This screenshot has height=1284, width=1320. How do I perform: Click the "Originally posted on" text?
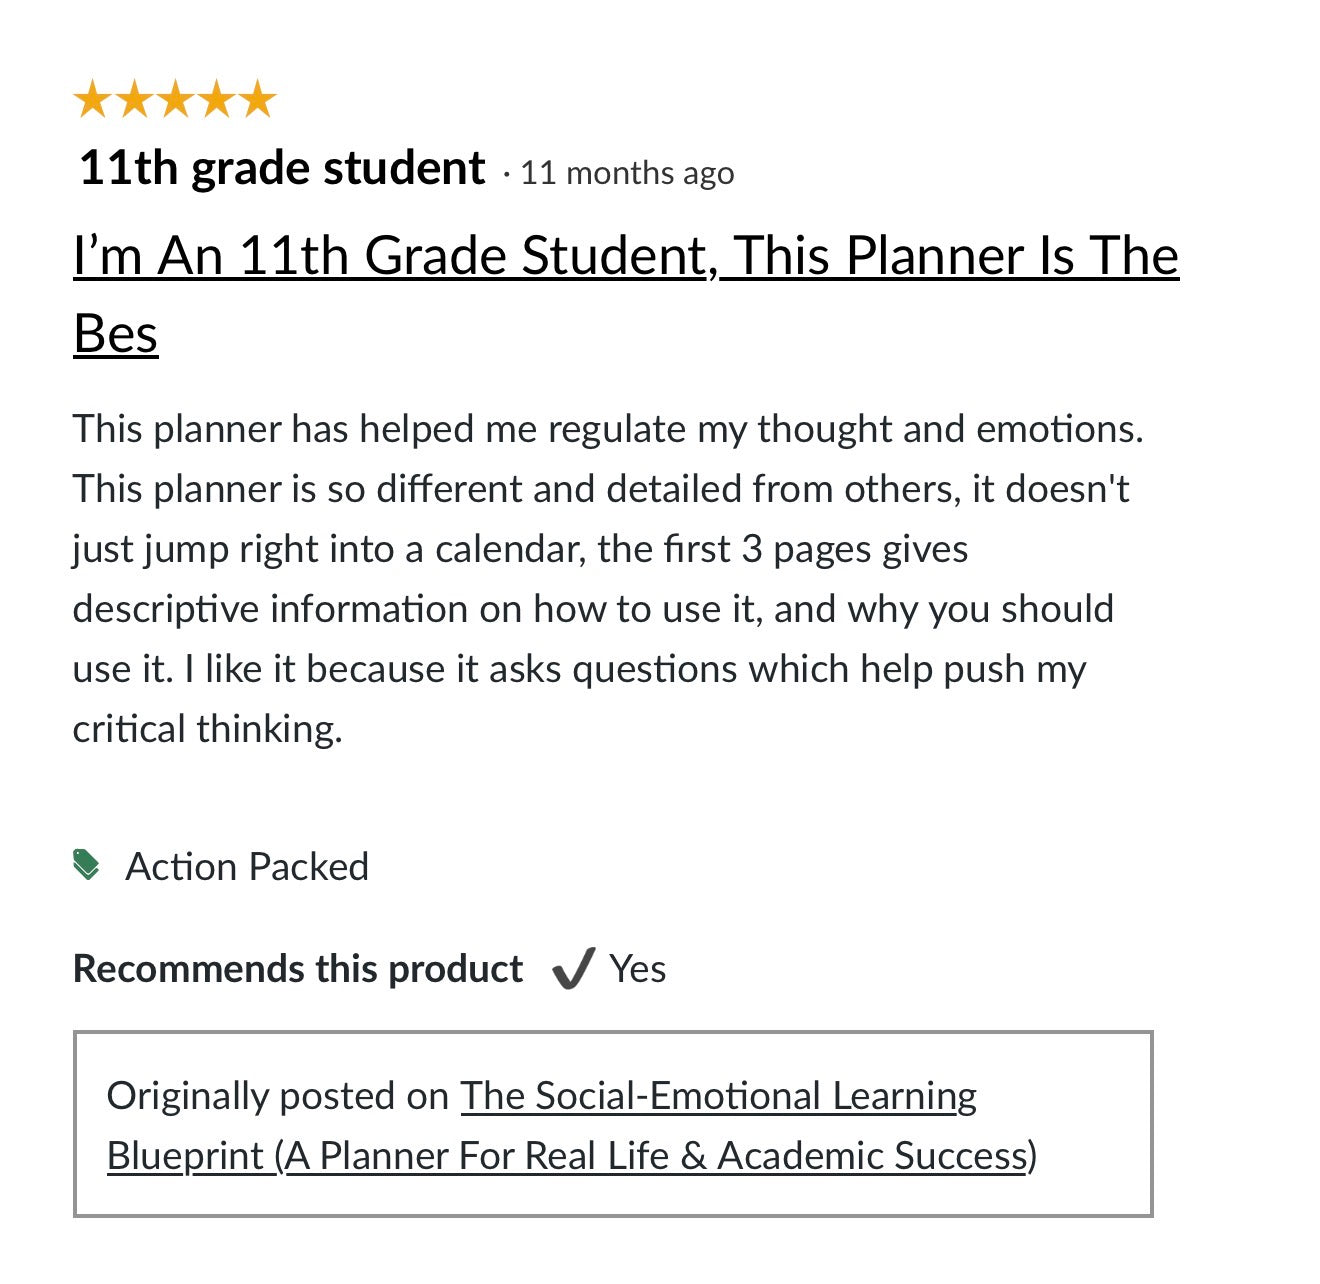[277, 1097]
